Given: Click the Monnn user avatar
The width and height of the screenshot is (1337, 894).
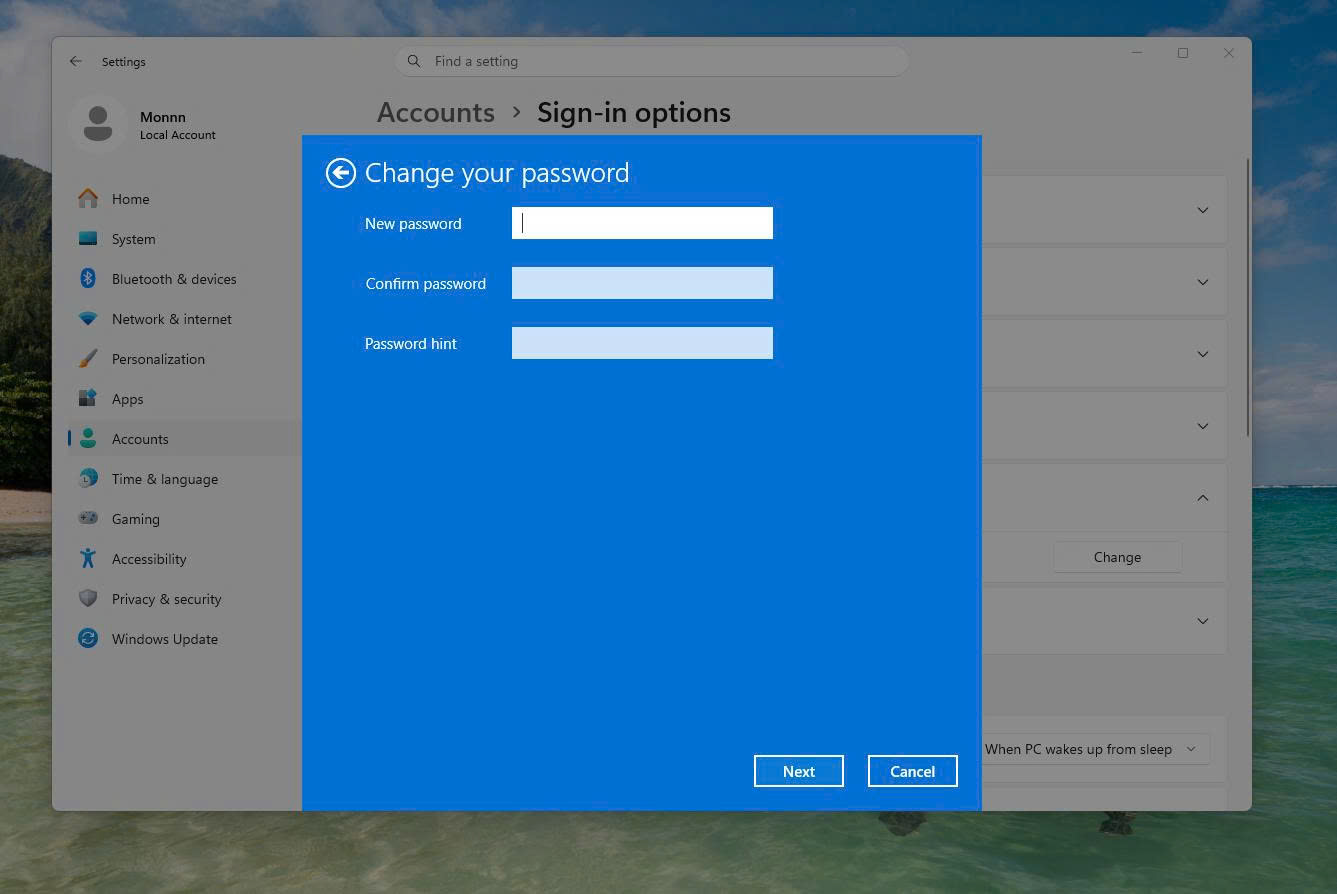Looking at the screenshot, I should coord(98,124).
